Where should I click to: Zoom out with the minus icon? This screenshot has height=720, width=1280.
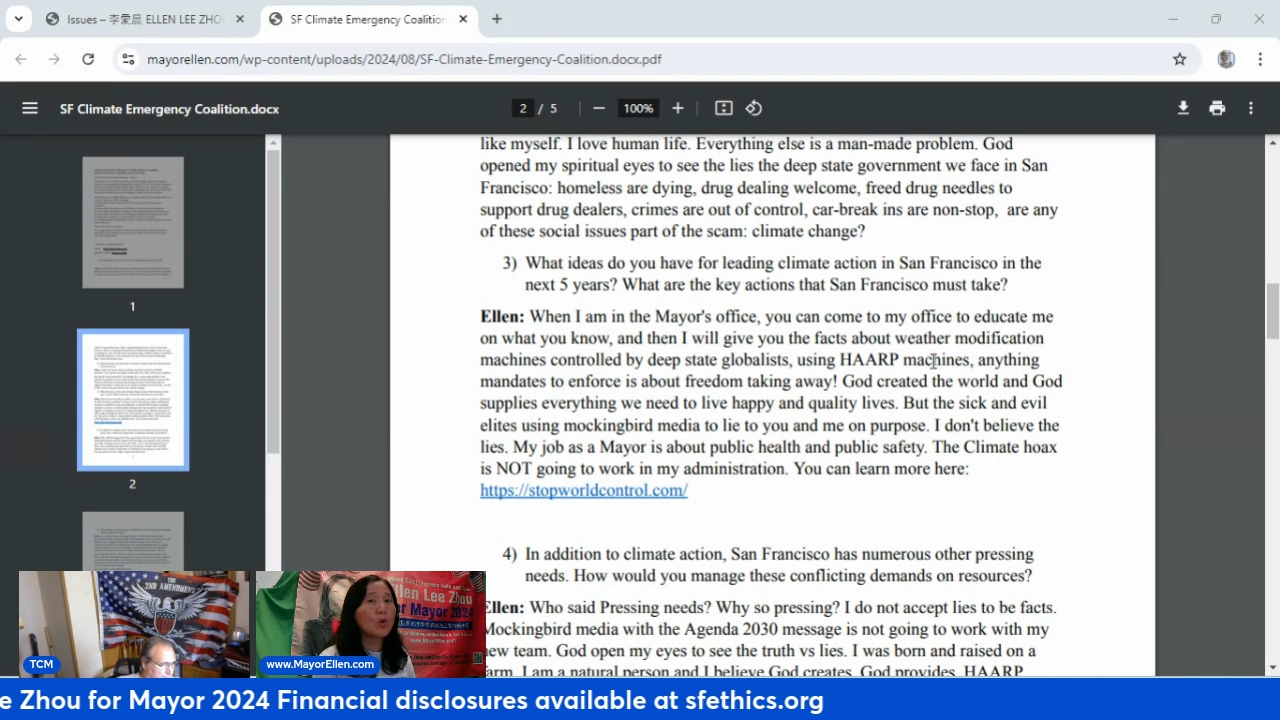coord(599,108)
